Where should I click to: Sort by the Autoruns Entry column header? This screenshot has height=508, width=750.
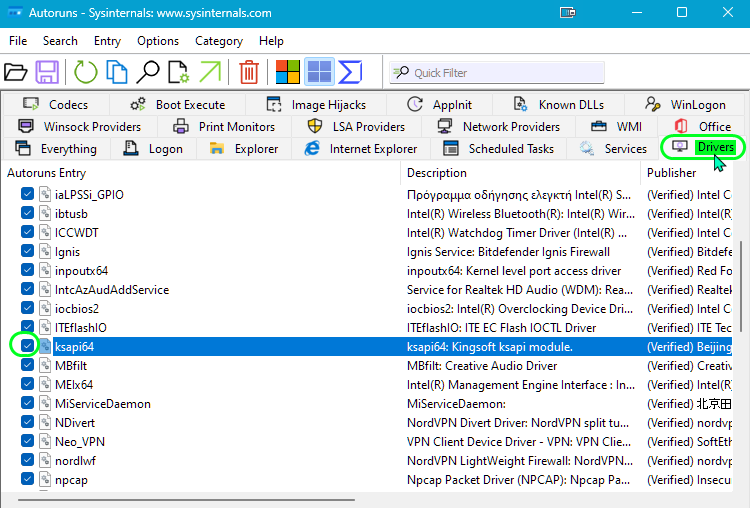pyautogui.click(x=201, y=173)
